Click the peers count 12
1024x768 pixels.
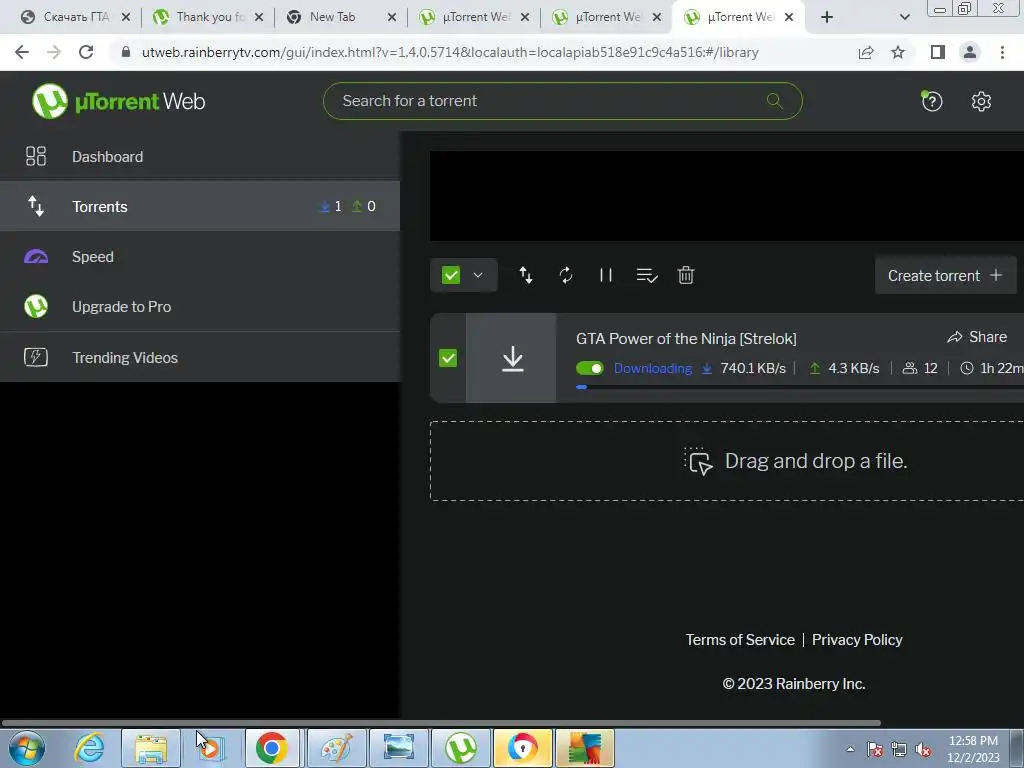tap(920, 368)
